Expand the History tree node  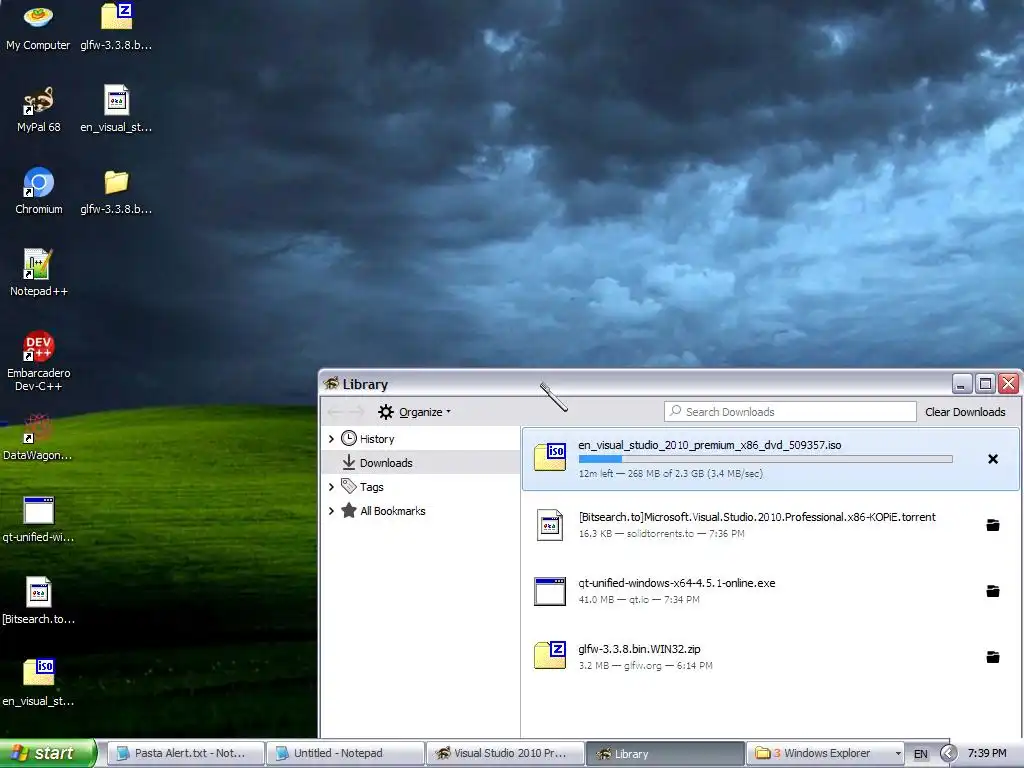(x=331, y=439)
